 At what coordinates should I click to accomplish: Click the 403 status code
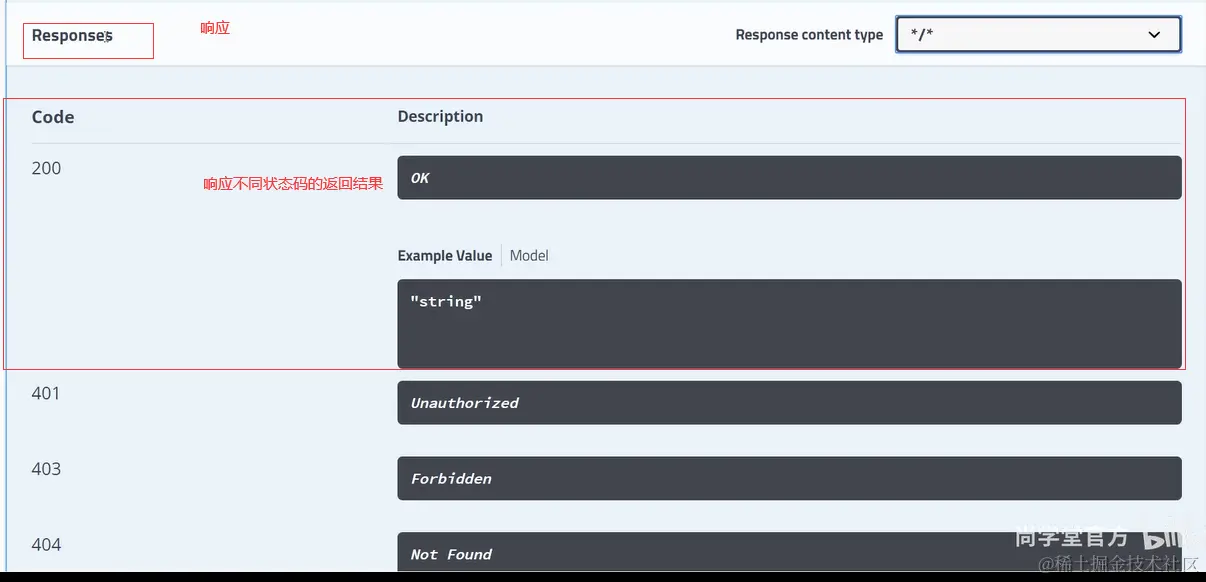click(x=46, y=469)
